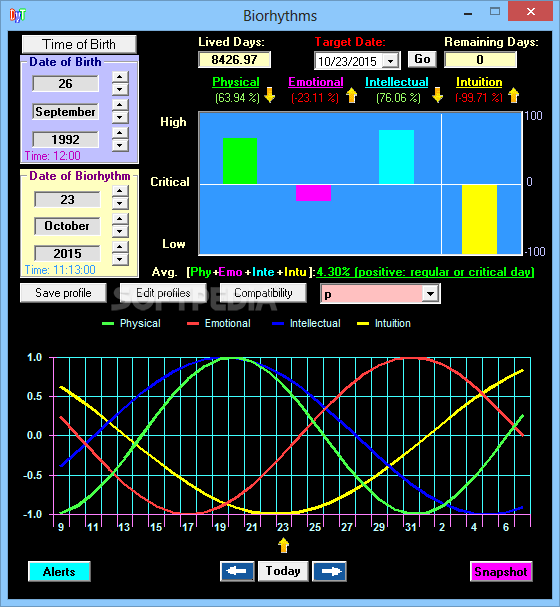Click the Intellectual down arrow indicator
Image resolution: width=560 pixels, height=607 pixels.
tap(437, 95)
